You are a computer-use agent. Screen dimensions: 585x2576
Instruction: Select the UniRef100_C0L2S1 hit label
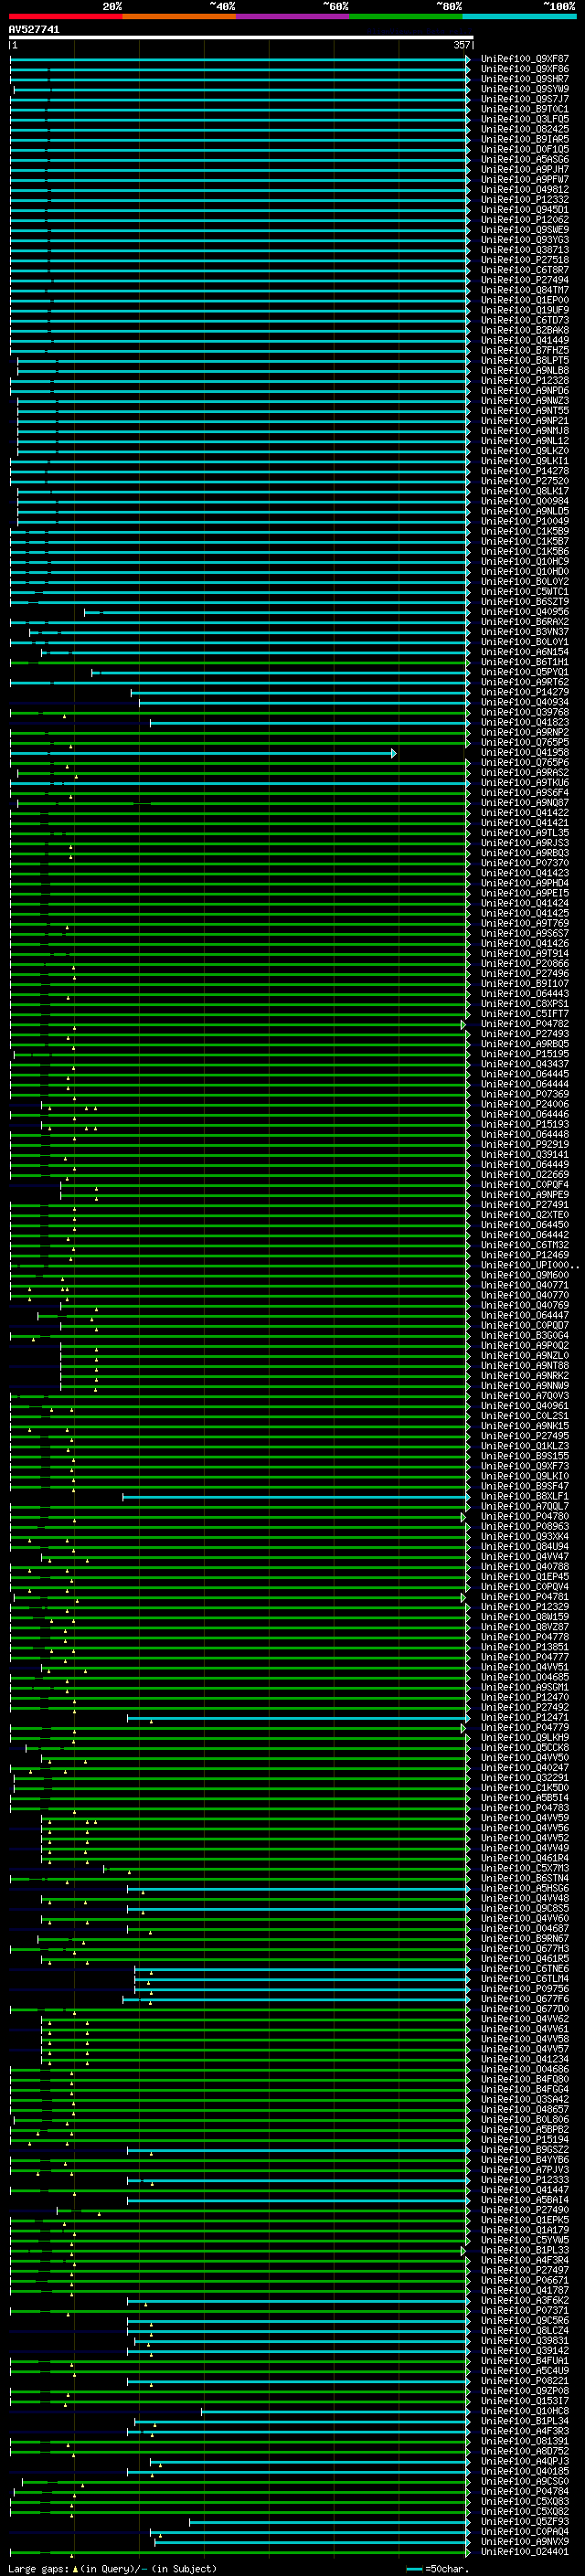point(525,1416)
